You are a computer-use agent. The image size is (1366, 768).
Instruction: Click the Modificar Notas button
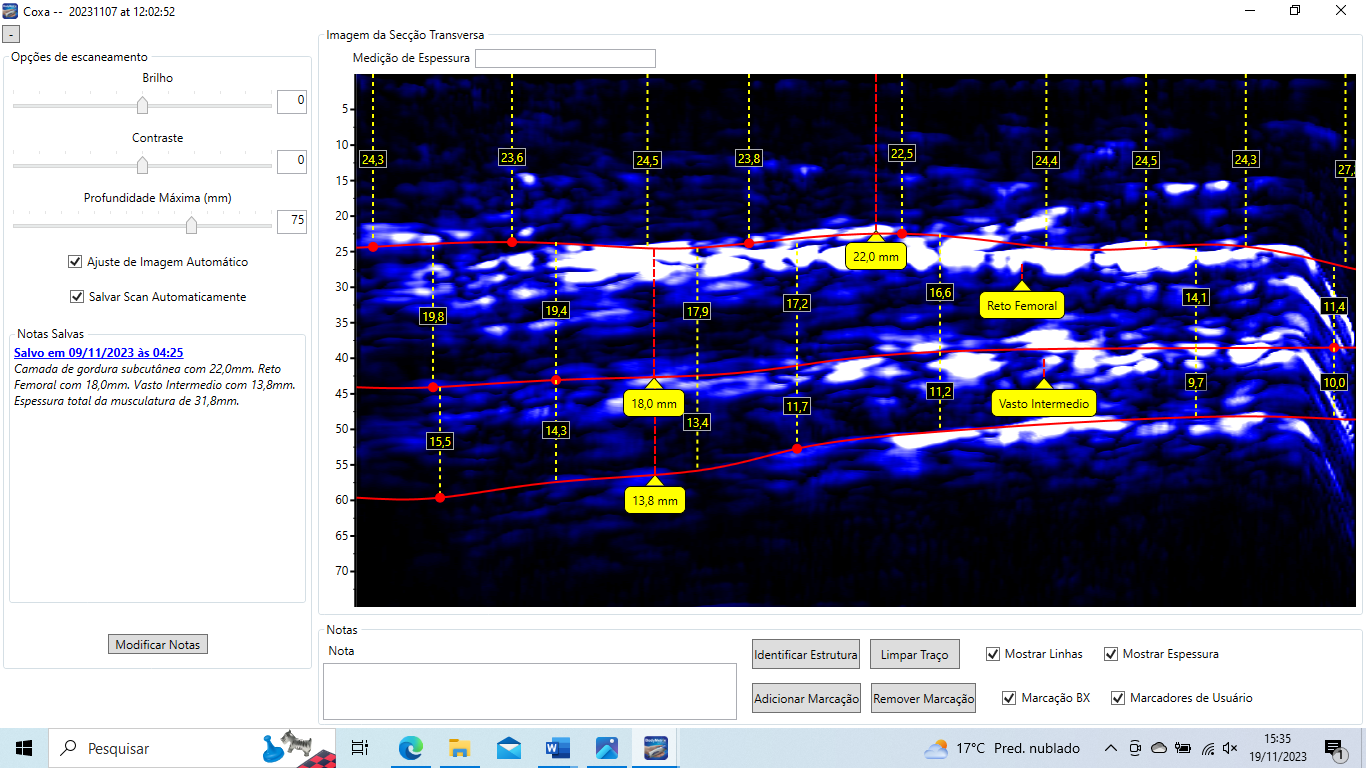(158, 645)
